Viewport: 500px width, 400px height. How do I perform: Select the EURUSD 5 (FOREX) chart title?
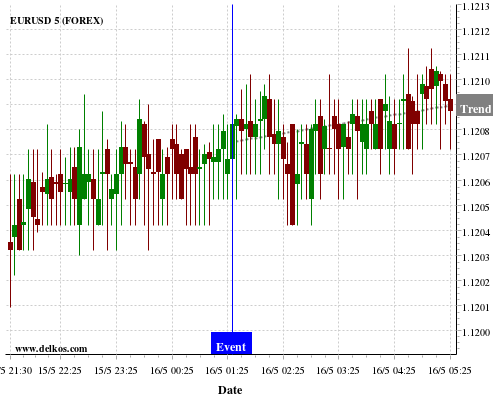click(x=56, y=21)
